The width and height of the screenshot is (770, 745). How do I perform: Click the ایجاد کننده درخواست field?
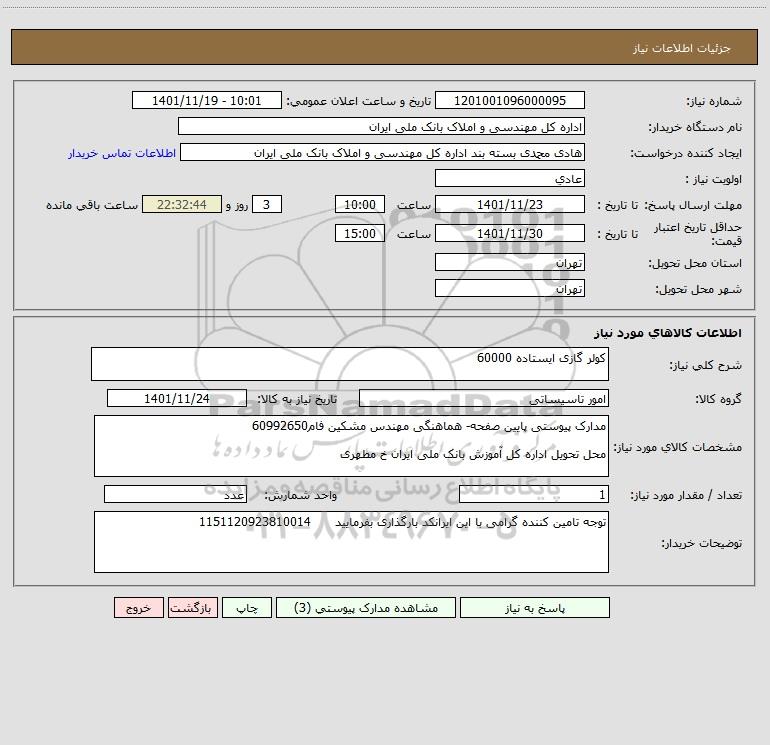click(383, 152)
